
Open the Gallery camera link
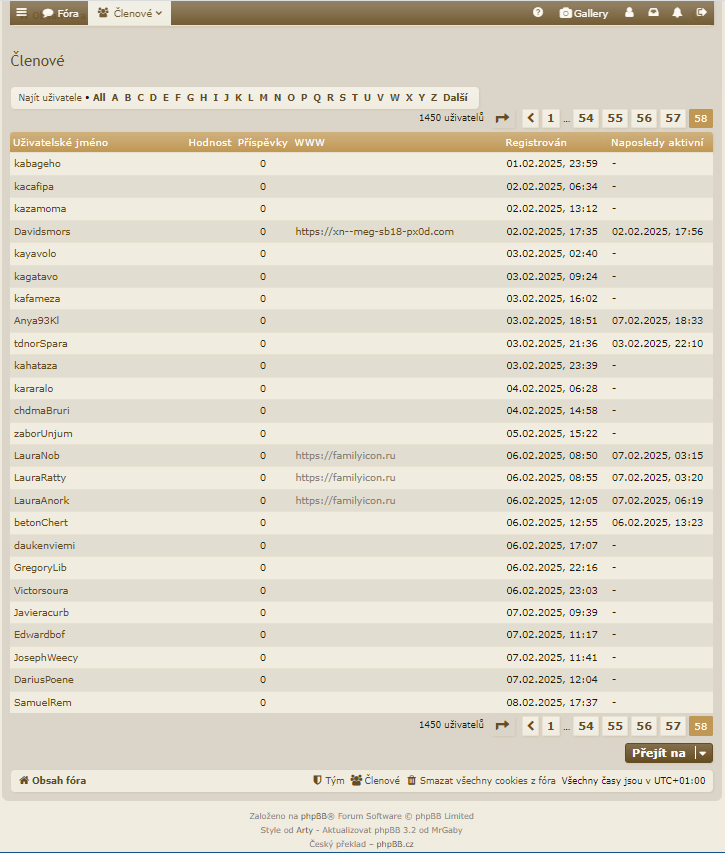tap(583, 13)
